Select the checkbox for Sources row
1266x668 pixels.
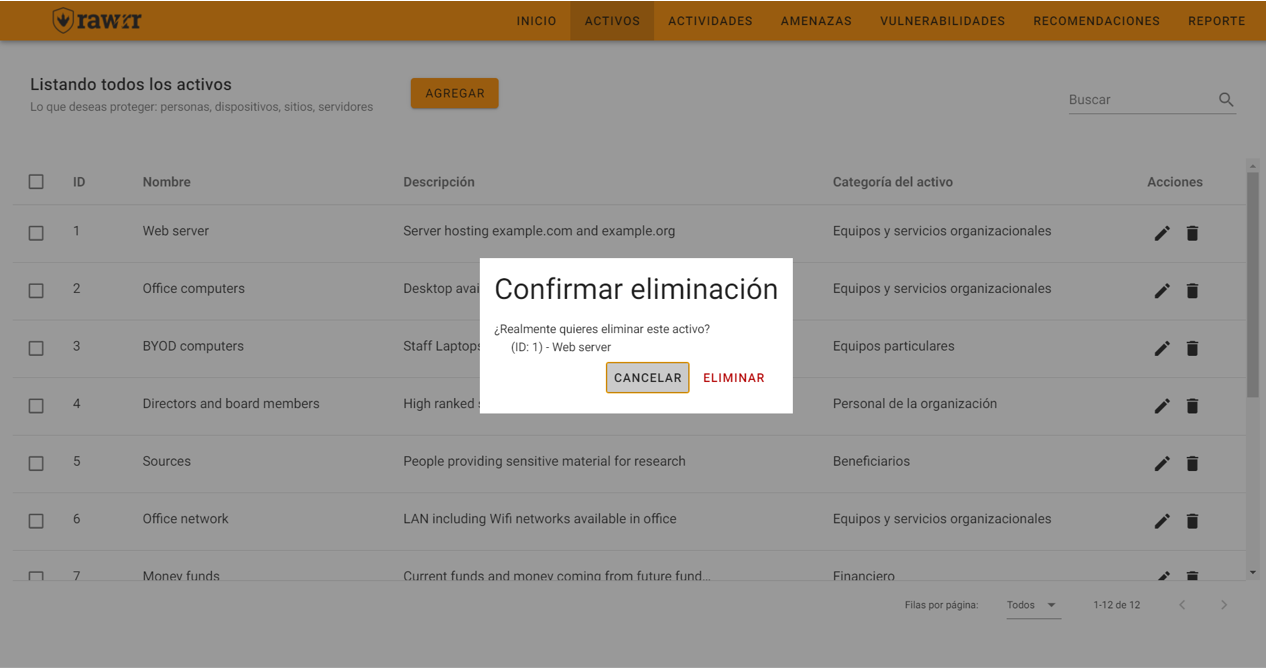click(x=36, y=463)
